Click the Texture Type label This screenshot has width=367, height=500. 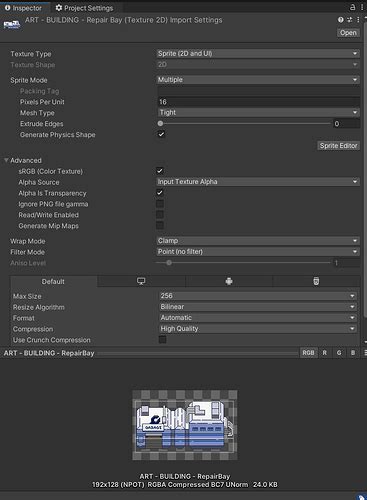point(31,54)
